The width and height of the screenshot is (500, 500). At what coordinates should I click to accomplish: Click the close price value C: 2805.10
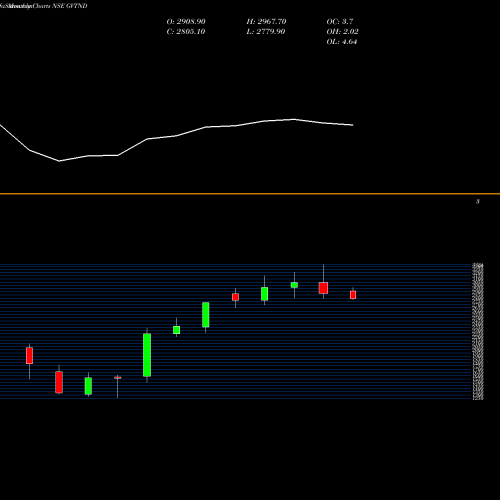186,31
